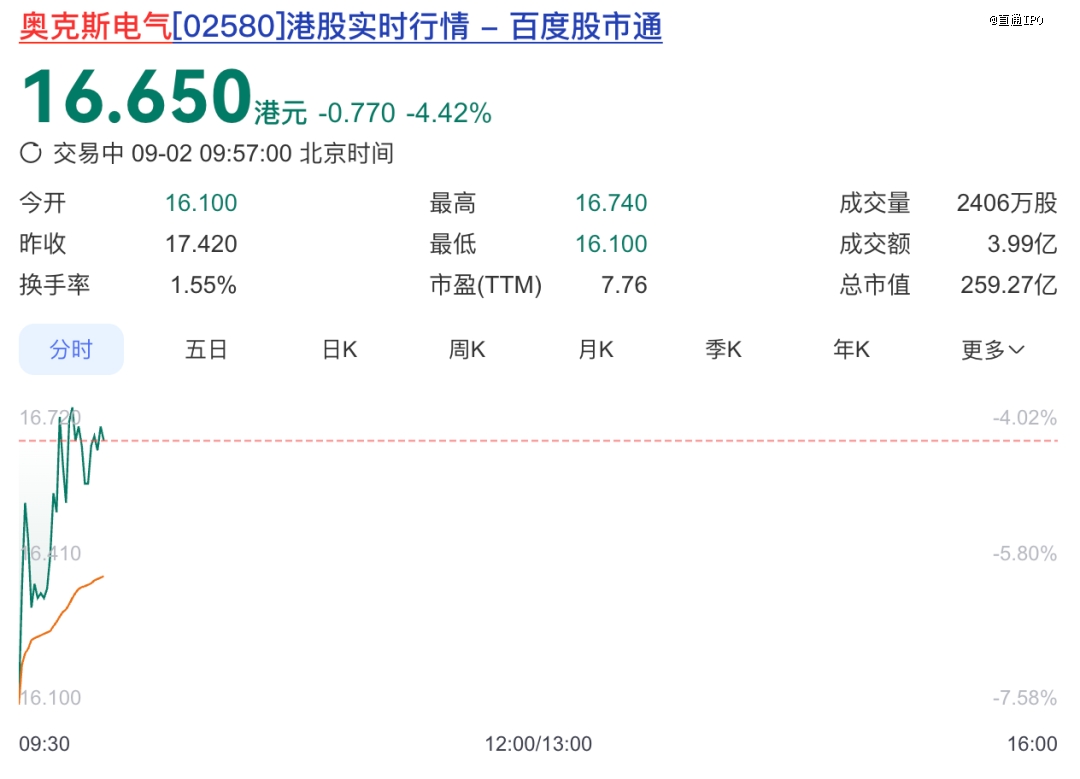Open the 月K chart tab
The image size is (1080, 779).
596,349
